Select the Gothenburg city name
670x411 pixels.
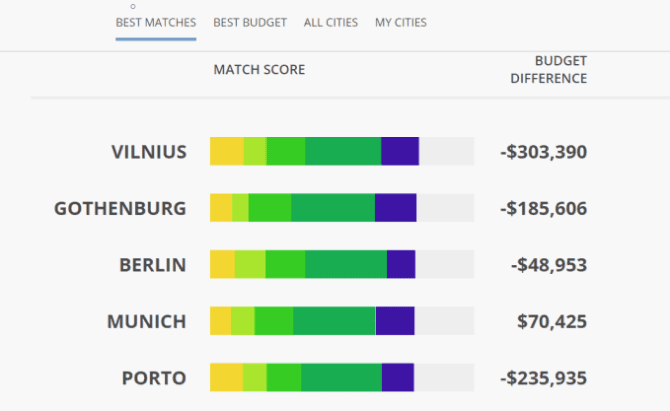coord(120,209)
